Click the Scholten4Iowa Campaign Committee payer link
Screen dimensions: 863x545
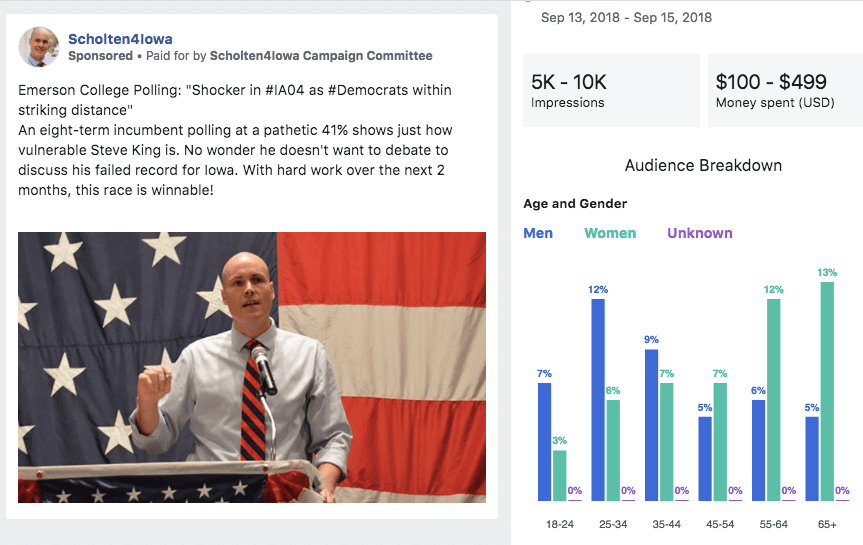pyautogui.click(x=321, y=56)
